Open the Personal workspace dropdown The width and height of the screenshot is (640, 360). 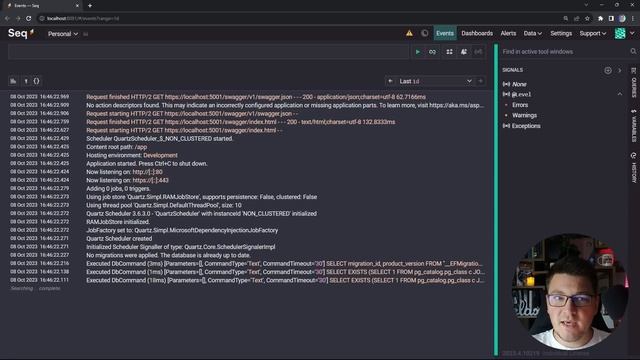[63, 34]
